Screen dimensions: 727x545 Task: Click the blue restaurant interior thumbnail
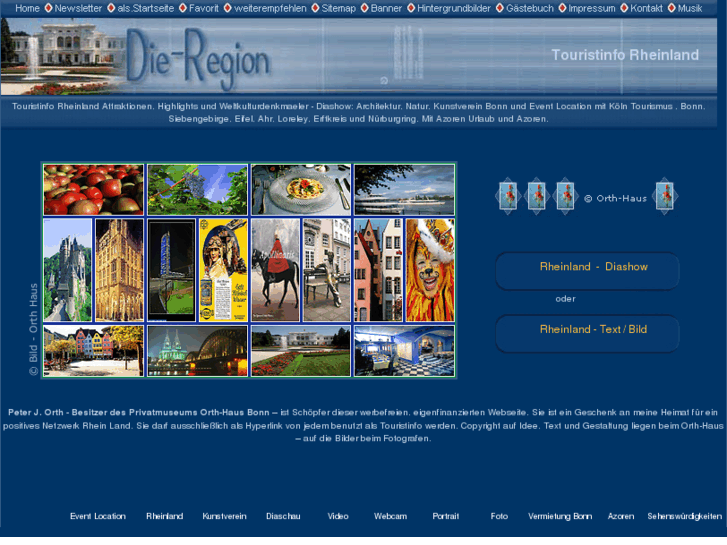point(404,351)
